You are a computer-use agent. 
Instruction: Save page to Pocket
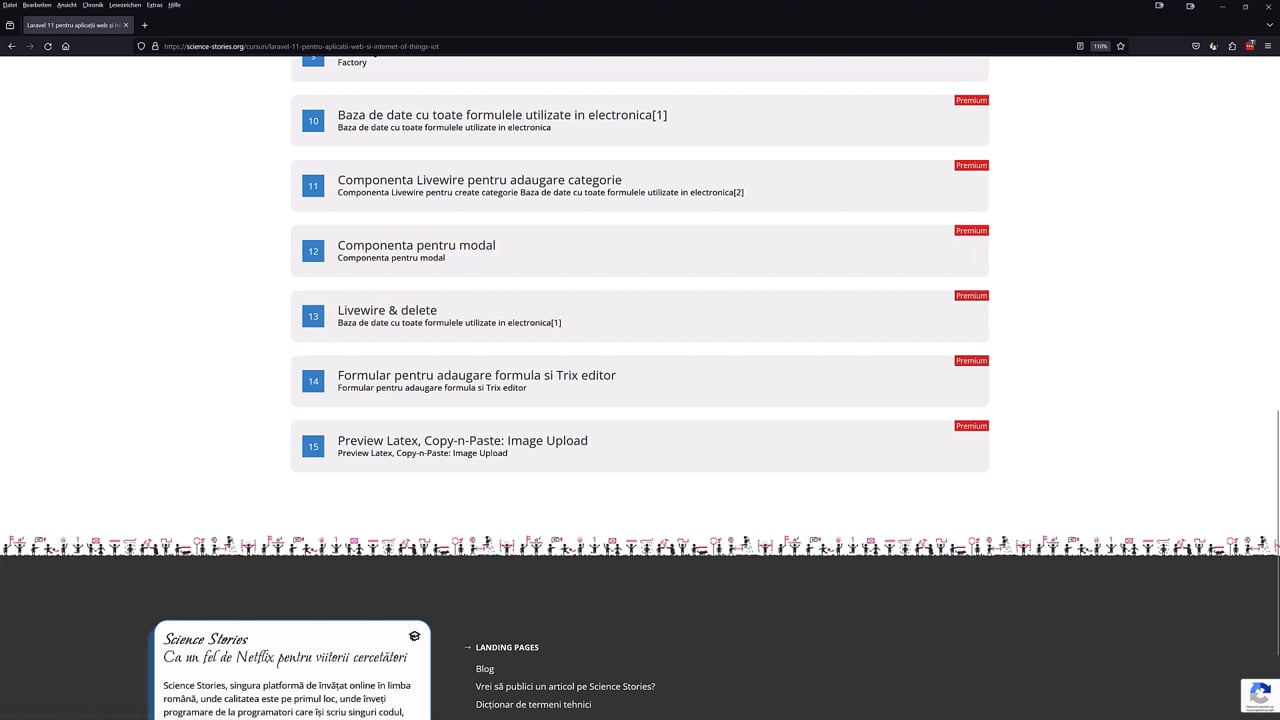click(1196, 46)
